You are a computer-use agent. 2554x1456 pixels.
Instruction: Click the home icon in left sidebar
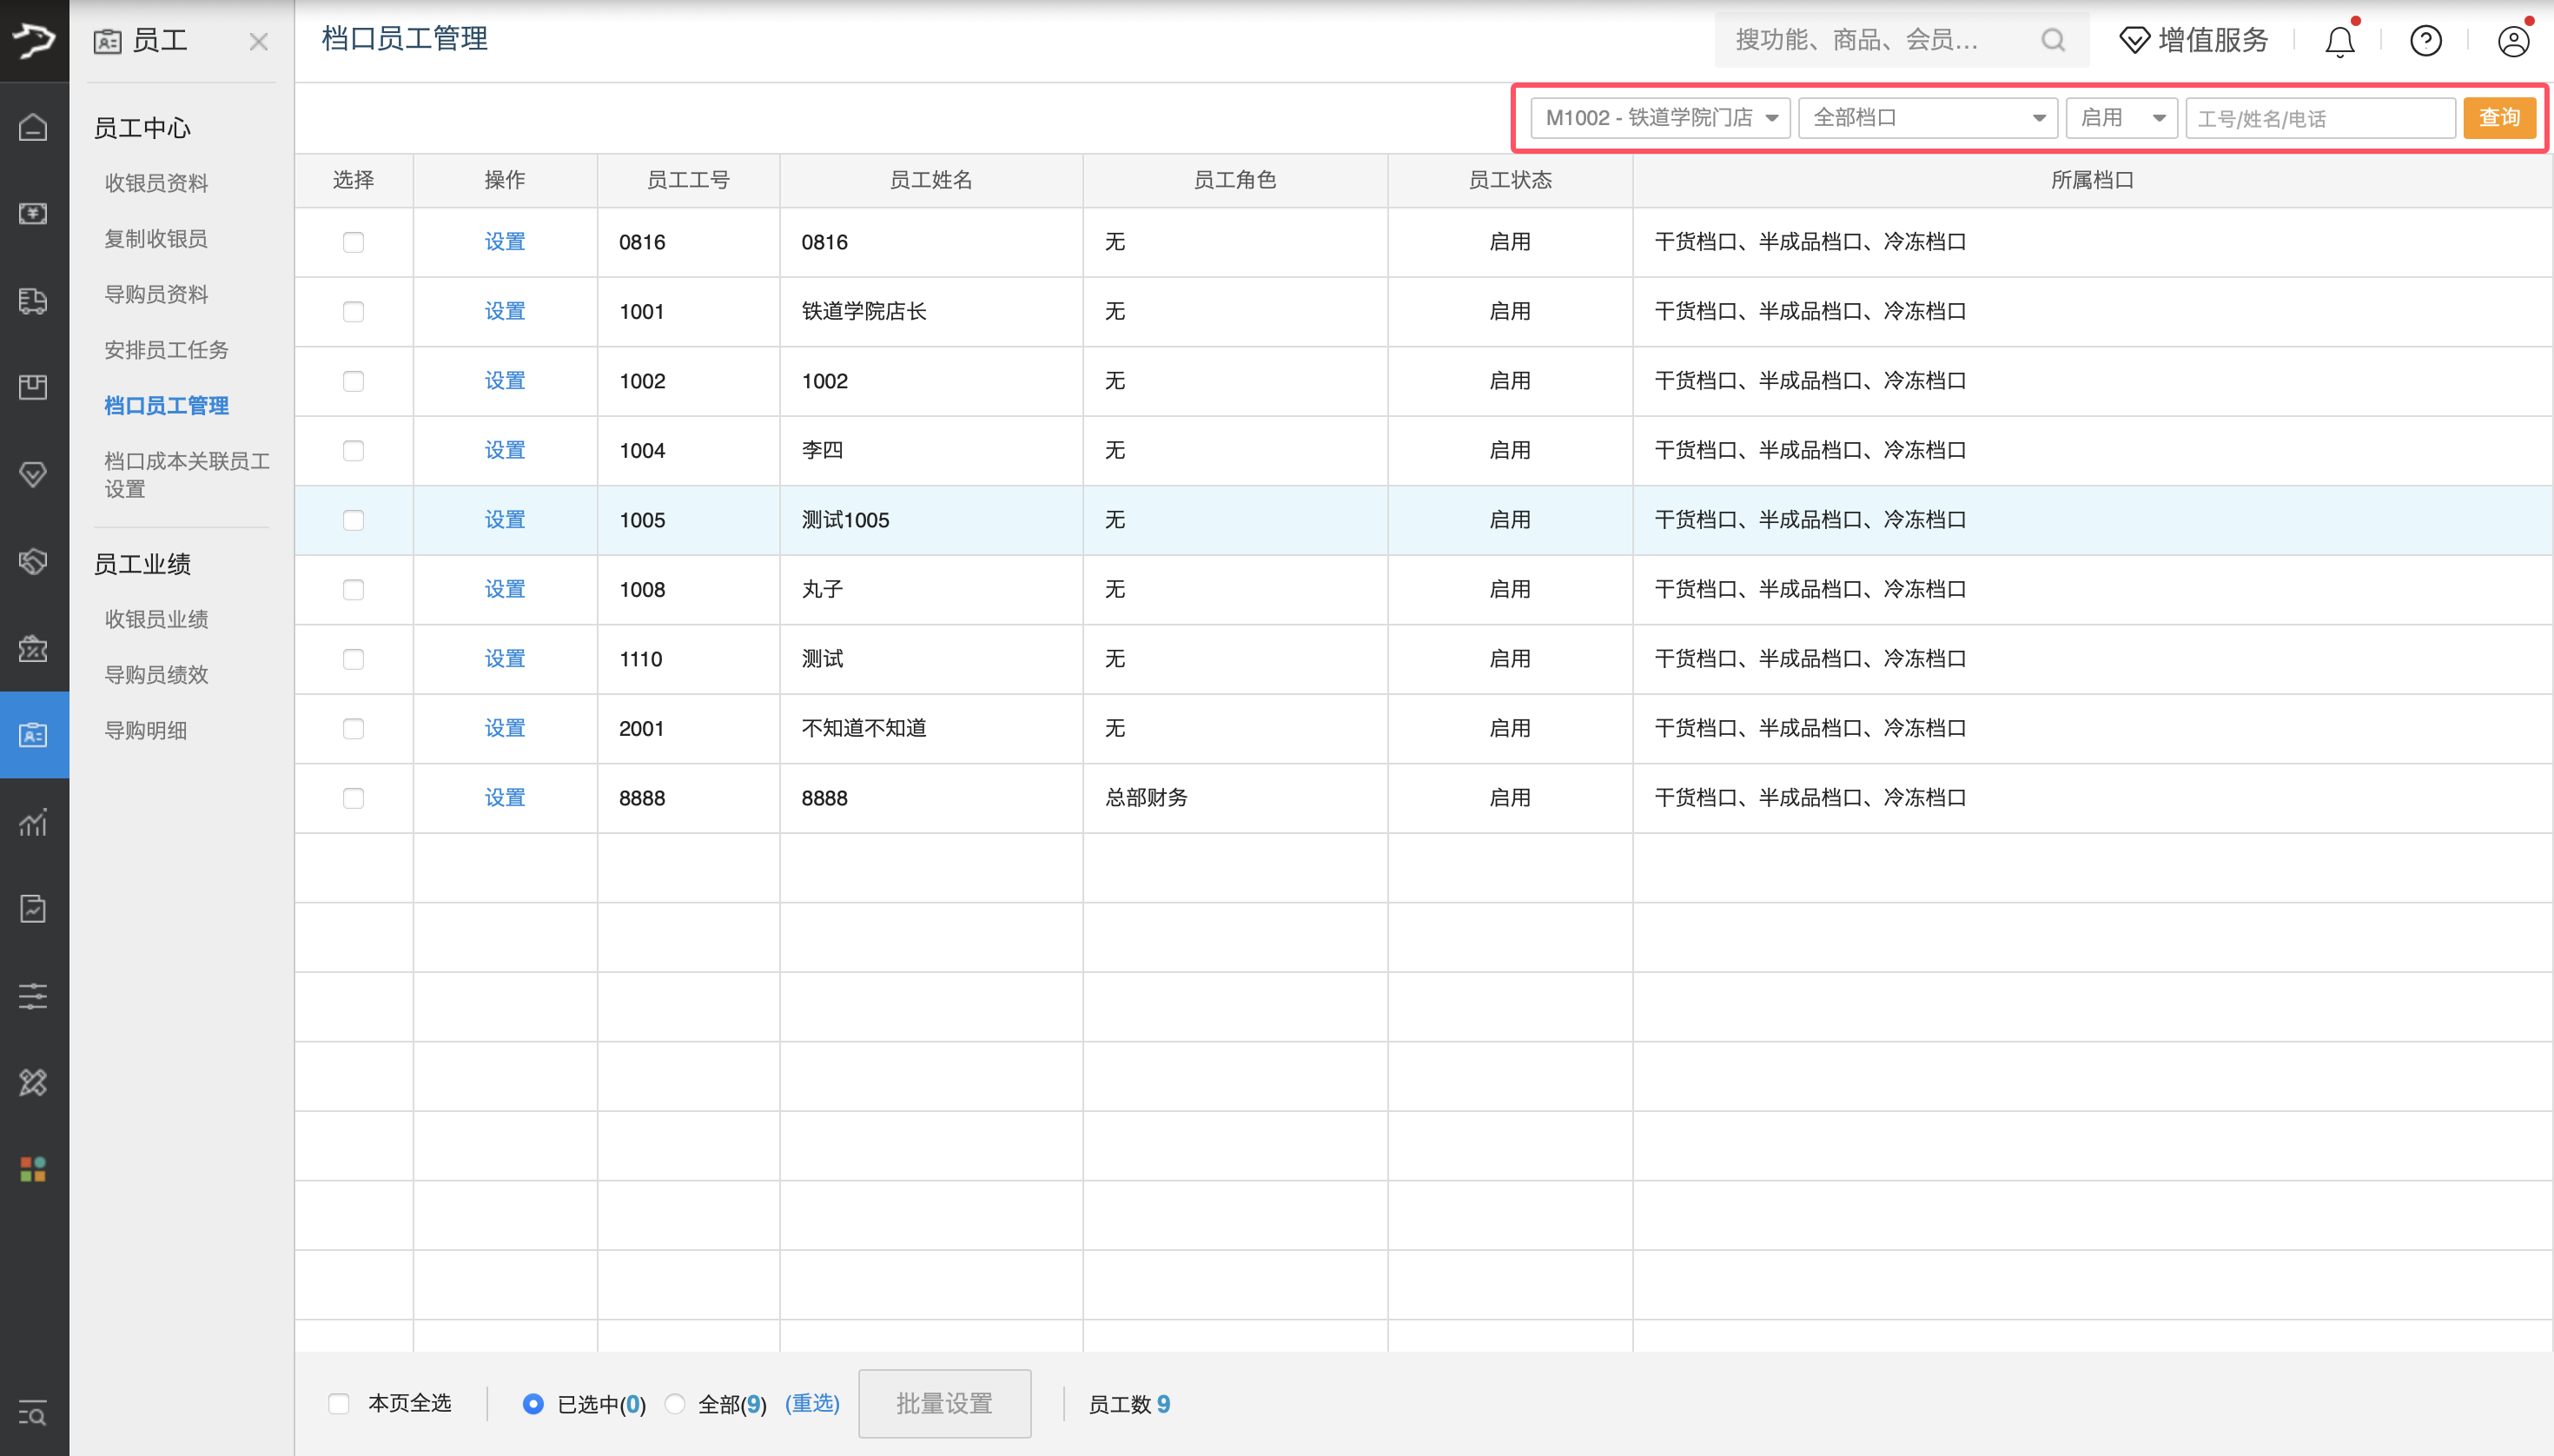tap(33, 127)
